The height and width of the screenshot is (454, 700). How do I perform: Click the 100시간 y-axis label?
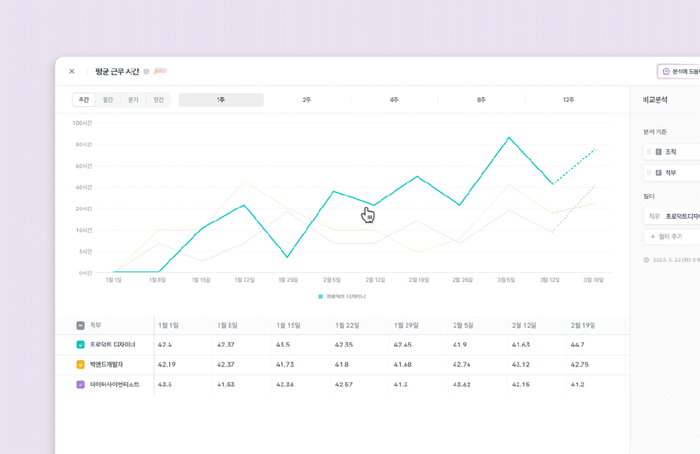click(x=82, y=123)
